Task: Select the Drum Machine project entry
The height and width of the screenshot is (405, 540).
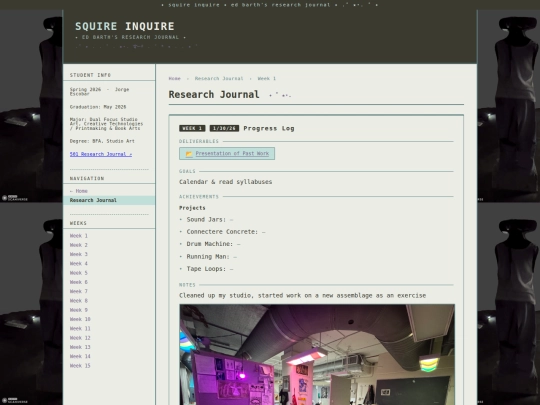Action: (213, 244)
